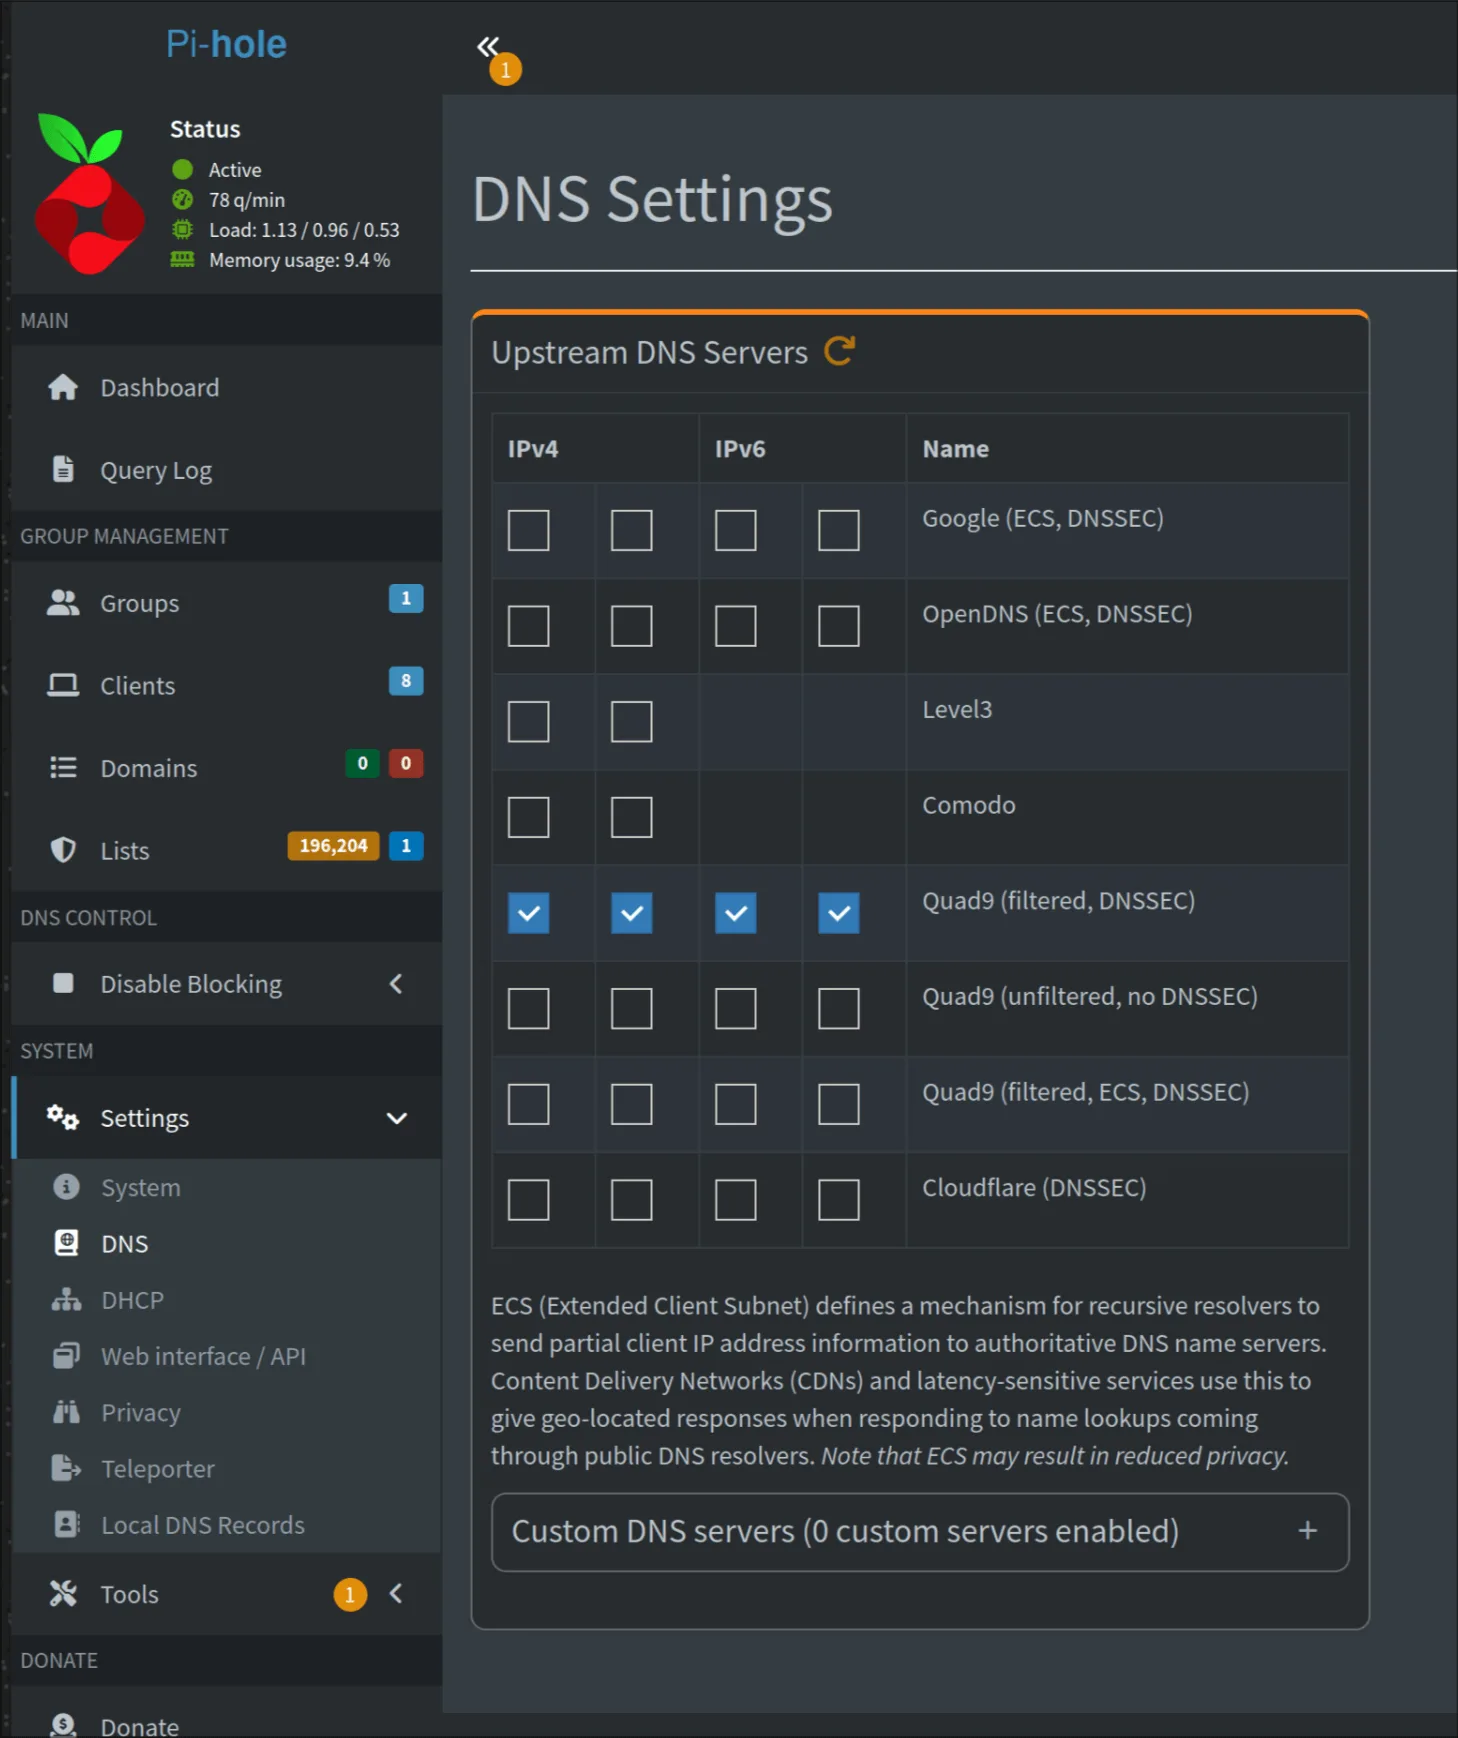Open Lists menu item
1458x1738 pixels.
(226, 850)
